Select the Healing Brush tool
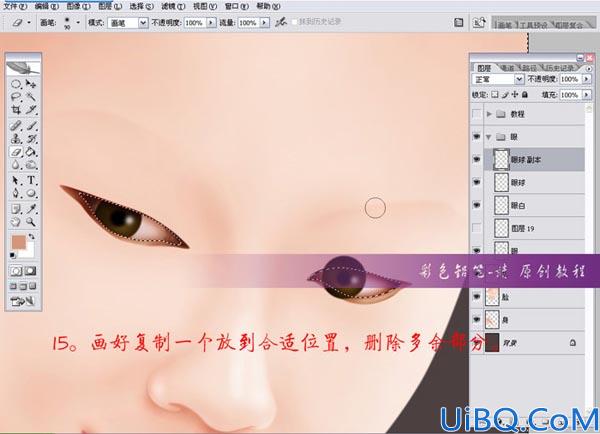The height and width of the screenshot is (434, 600). [16, 125]
